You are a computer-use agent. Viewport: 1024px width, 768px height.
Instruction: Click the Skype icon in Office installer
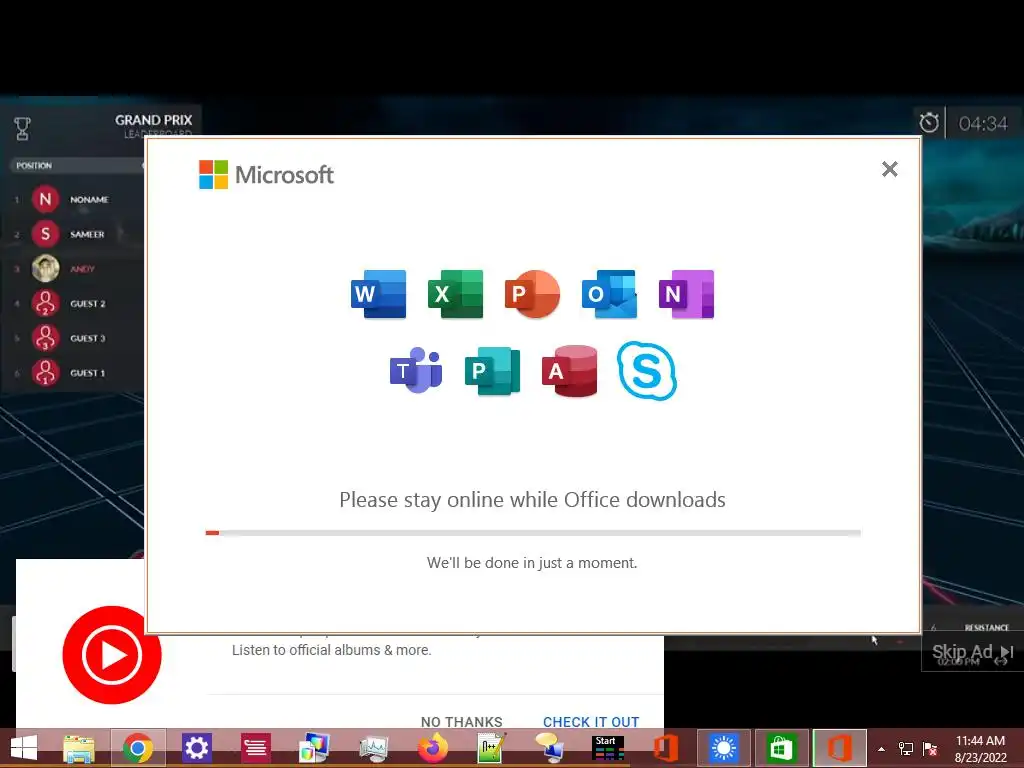647,370
